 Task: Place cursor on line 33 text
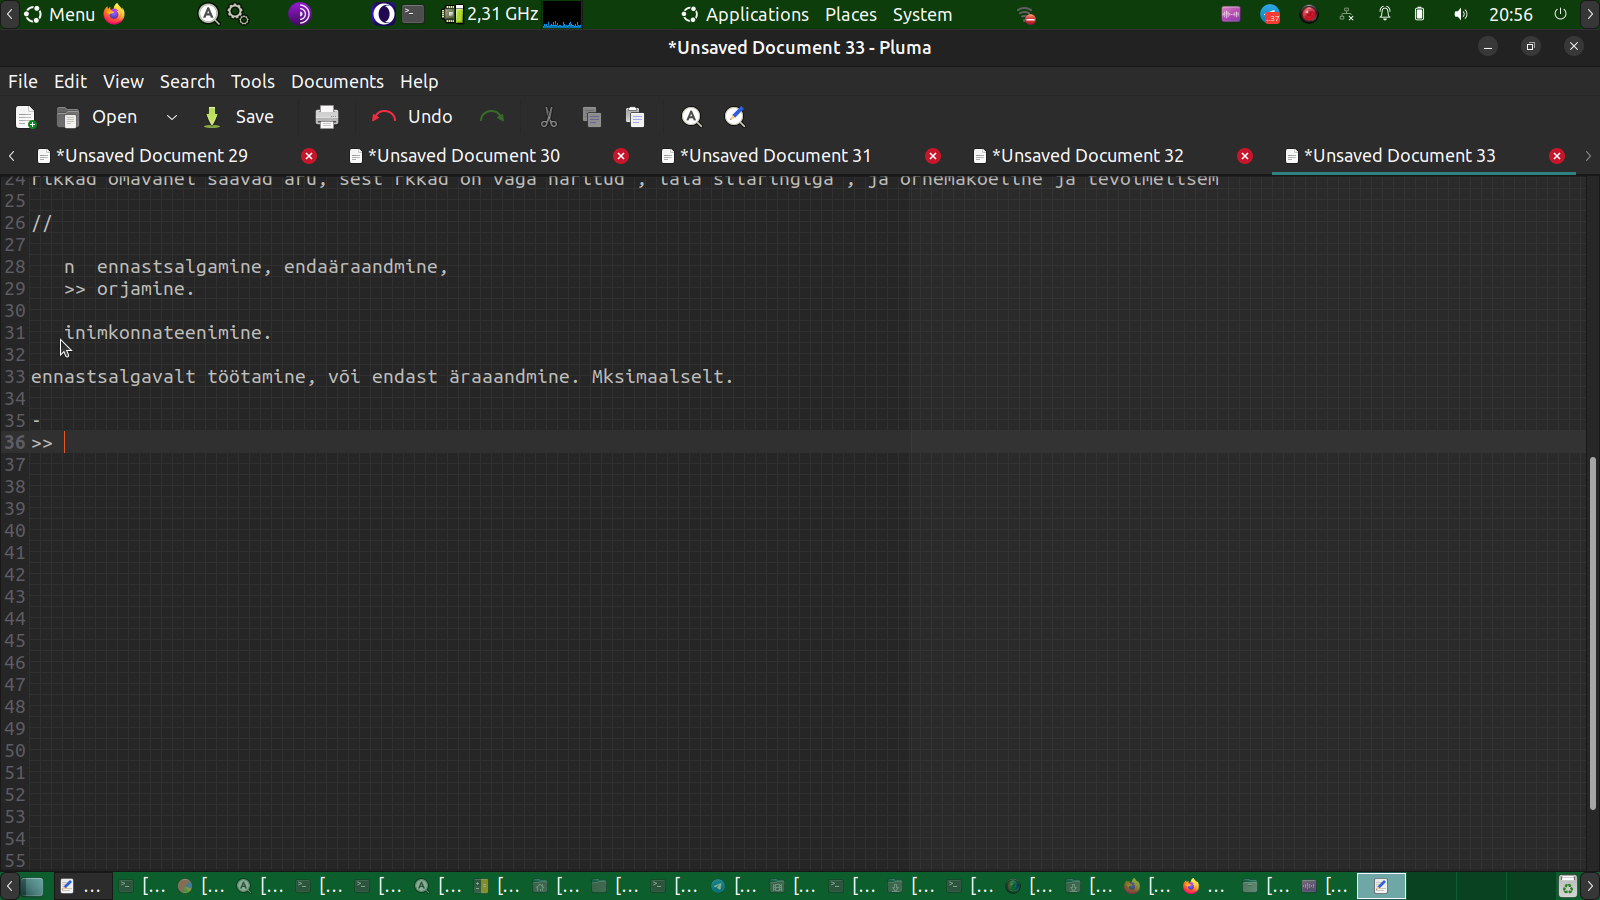click(x=380, y=377)
